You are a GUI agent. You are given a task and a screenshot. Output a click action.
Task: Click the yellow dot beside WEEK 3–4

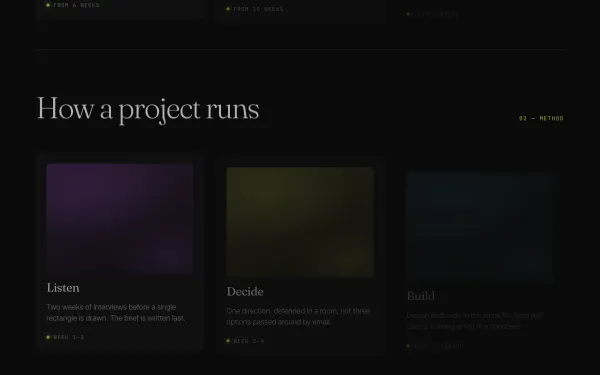point(228,341)
